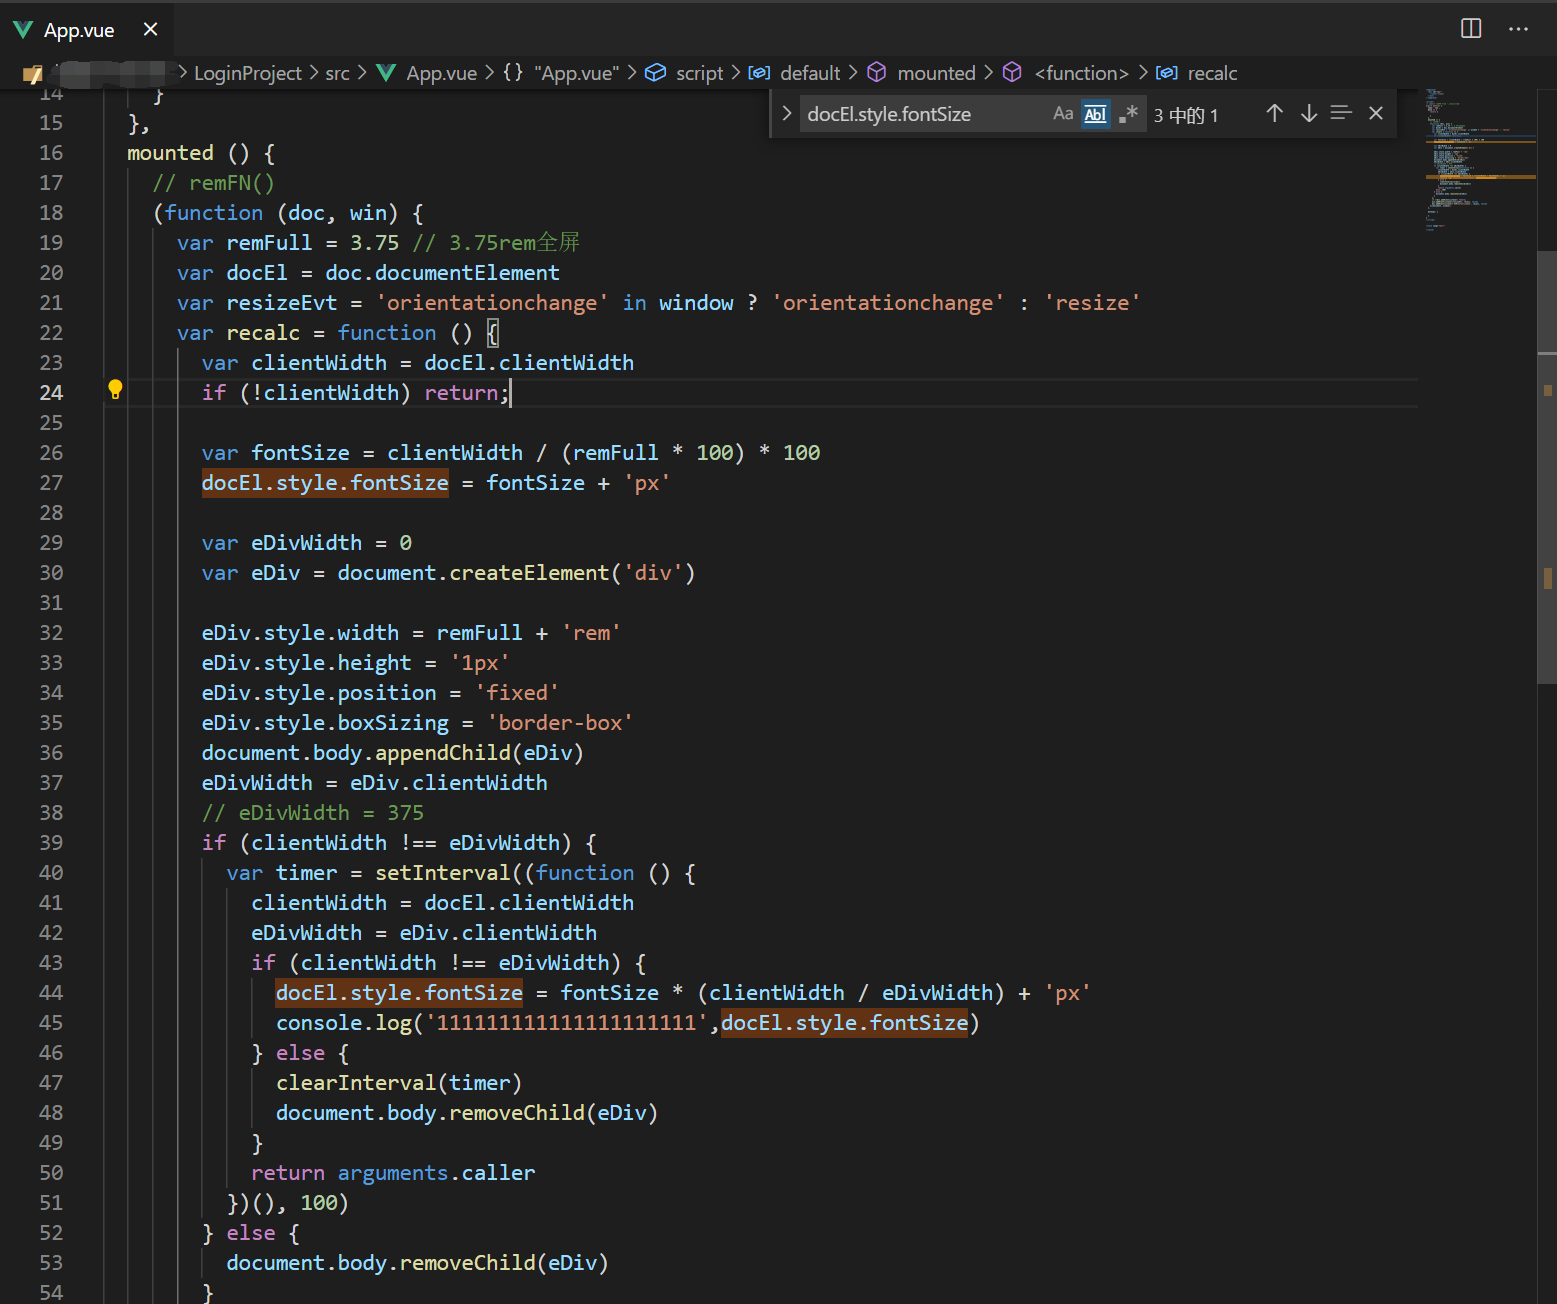The image size is (1557, 1304).
Task: Toggle Find in Selection icon
Action: [x=1341, y=114]
